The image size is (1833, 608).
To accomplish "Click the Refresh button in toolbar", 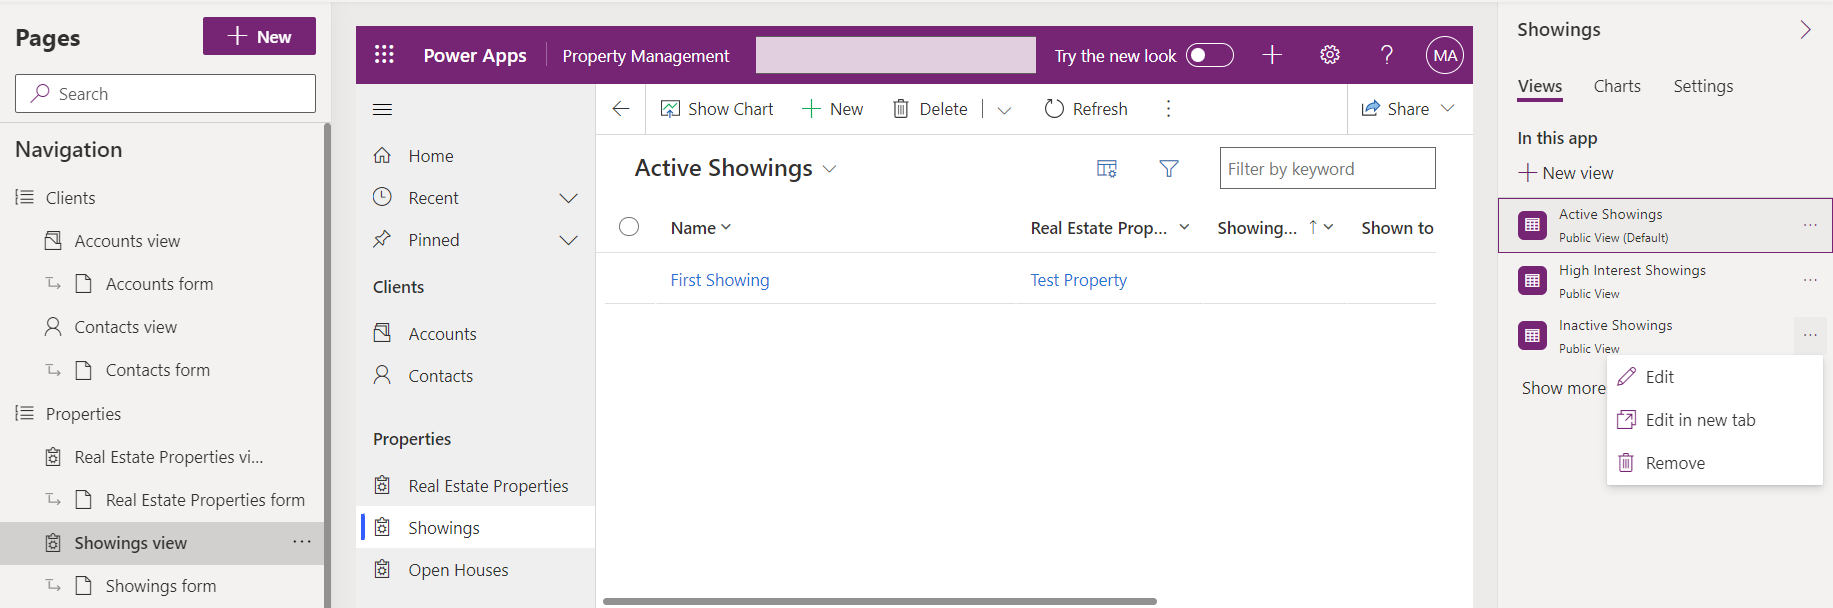I will coord(1086,109).
